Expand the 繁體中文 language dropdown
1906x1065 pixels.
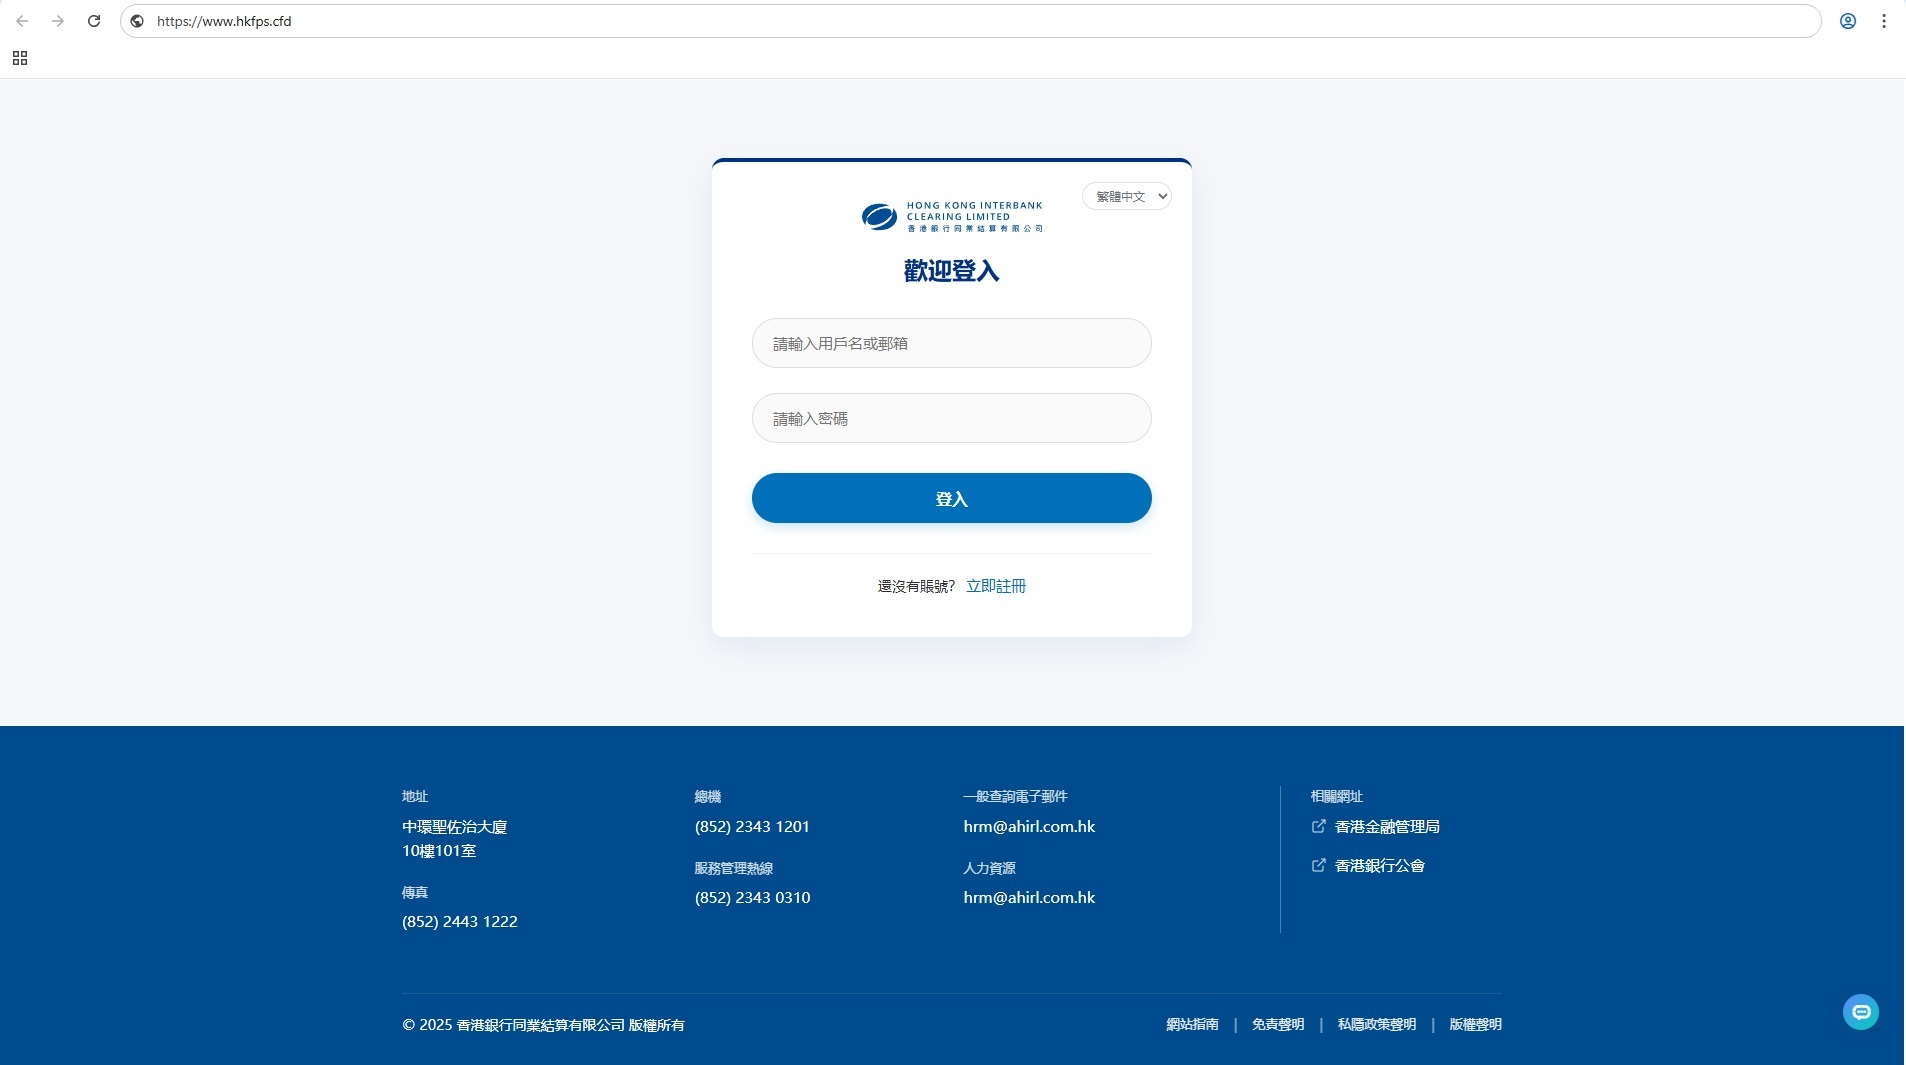pyautogui.click(x=1126, y=197)
